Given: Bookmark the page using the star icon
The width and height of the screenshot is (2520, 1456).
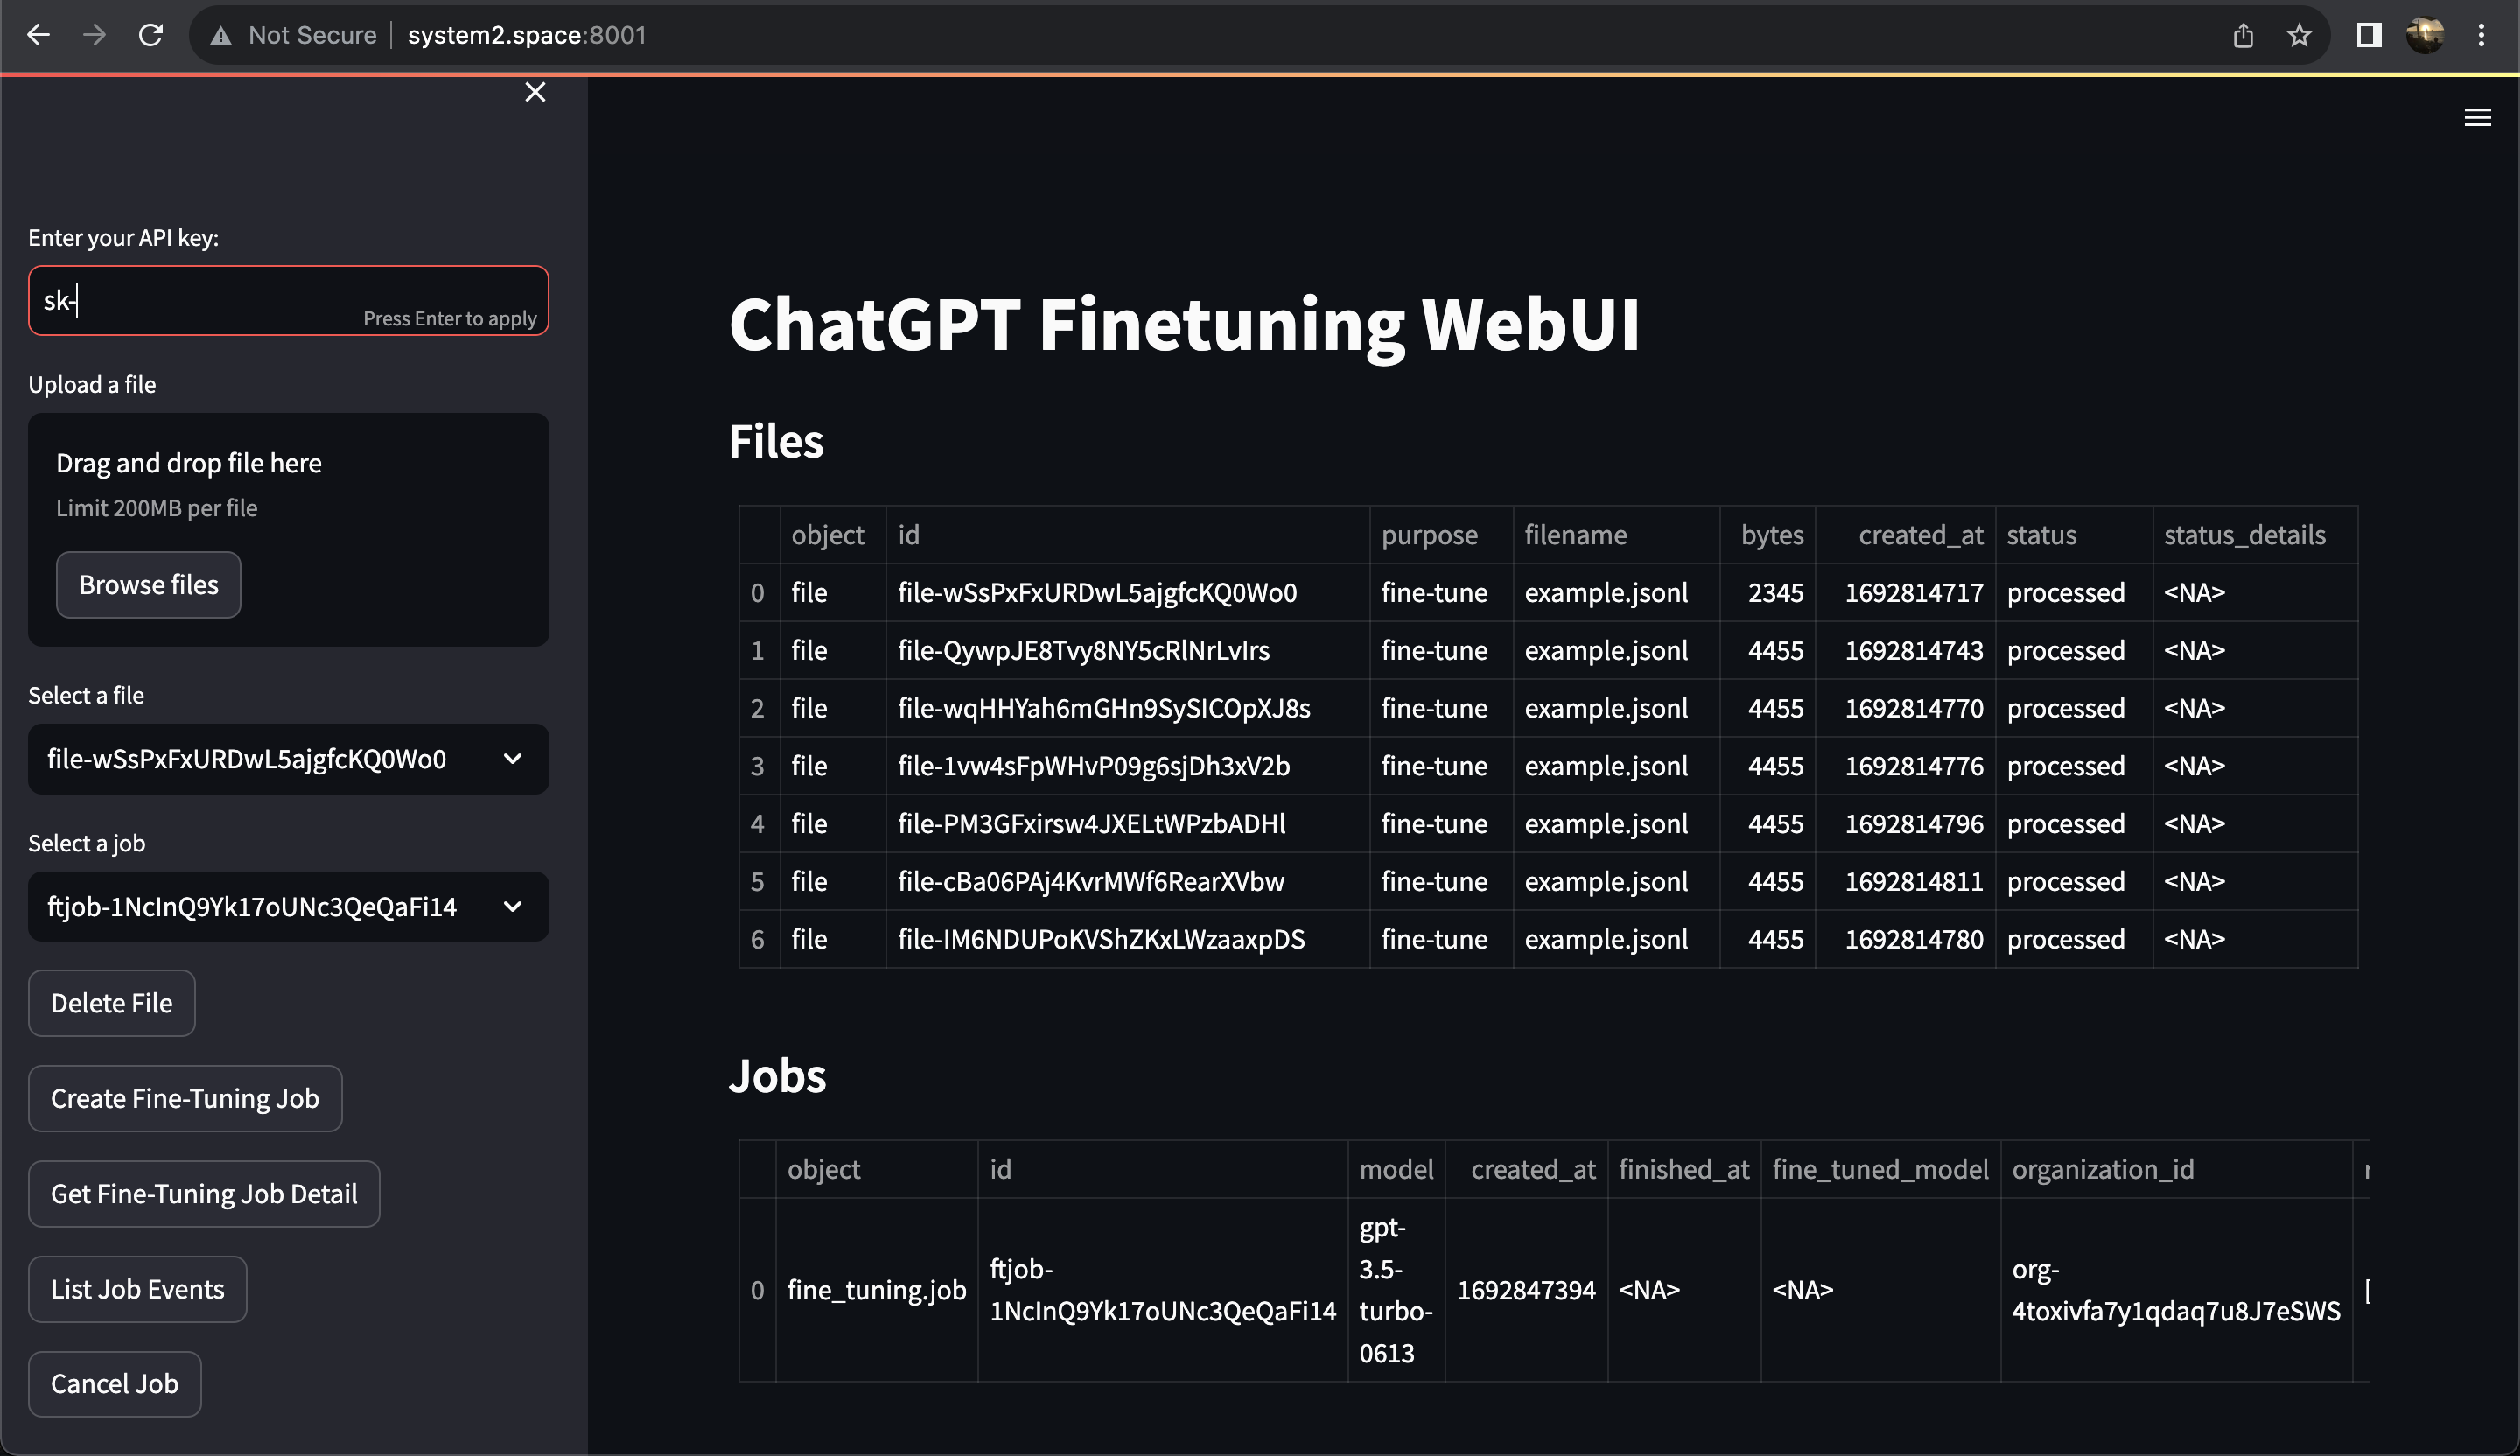Looking at the screenshot, I should (x=2299, y=35).
